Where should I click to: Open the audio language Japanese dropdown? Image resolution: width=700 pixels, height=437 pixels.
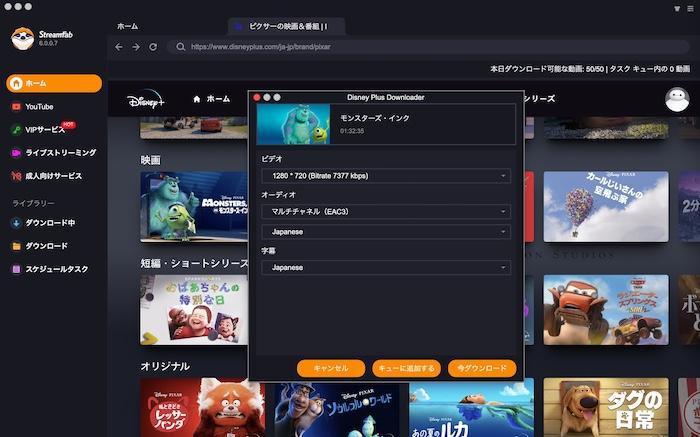click(386, 232)
